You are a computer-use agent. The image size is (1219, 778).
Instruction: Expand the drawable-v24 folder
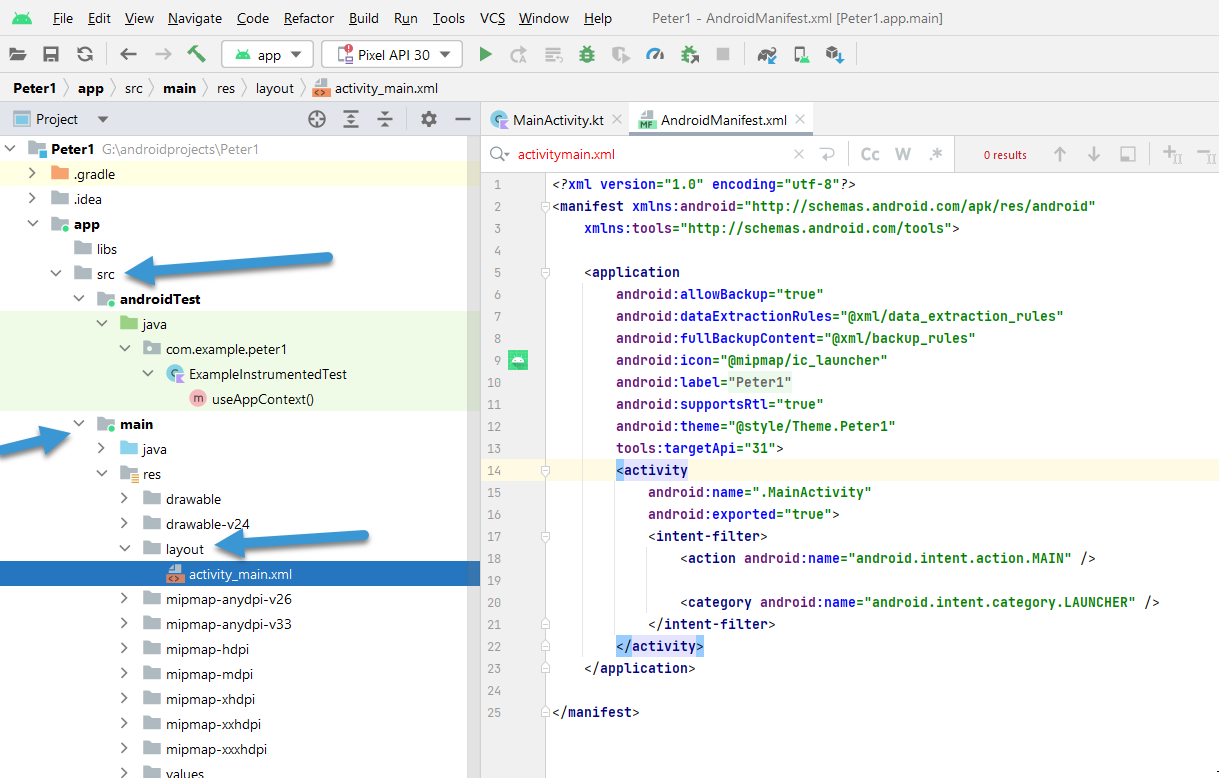tap(124, 524)
